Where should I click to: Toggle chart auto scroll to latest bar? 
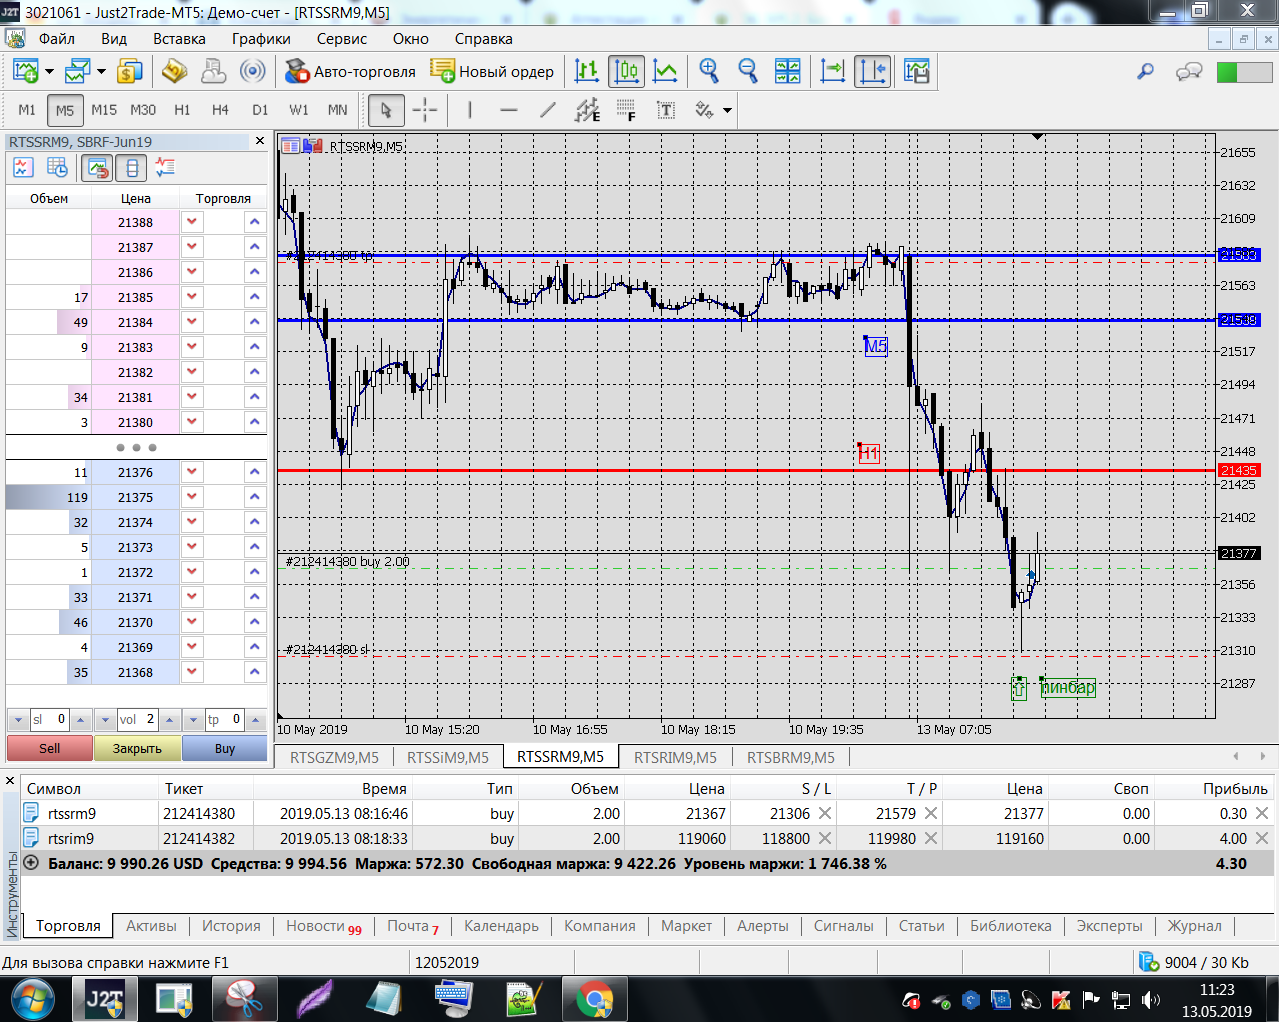(x=832, y=71)
